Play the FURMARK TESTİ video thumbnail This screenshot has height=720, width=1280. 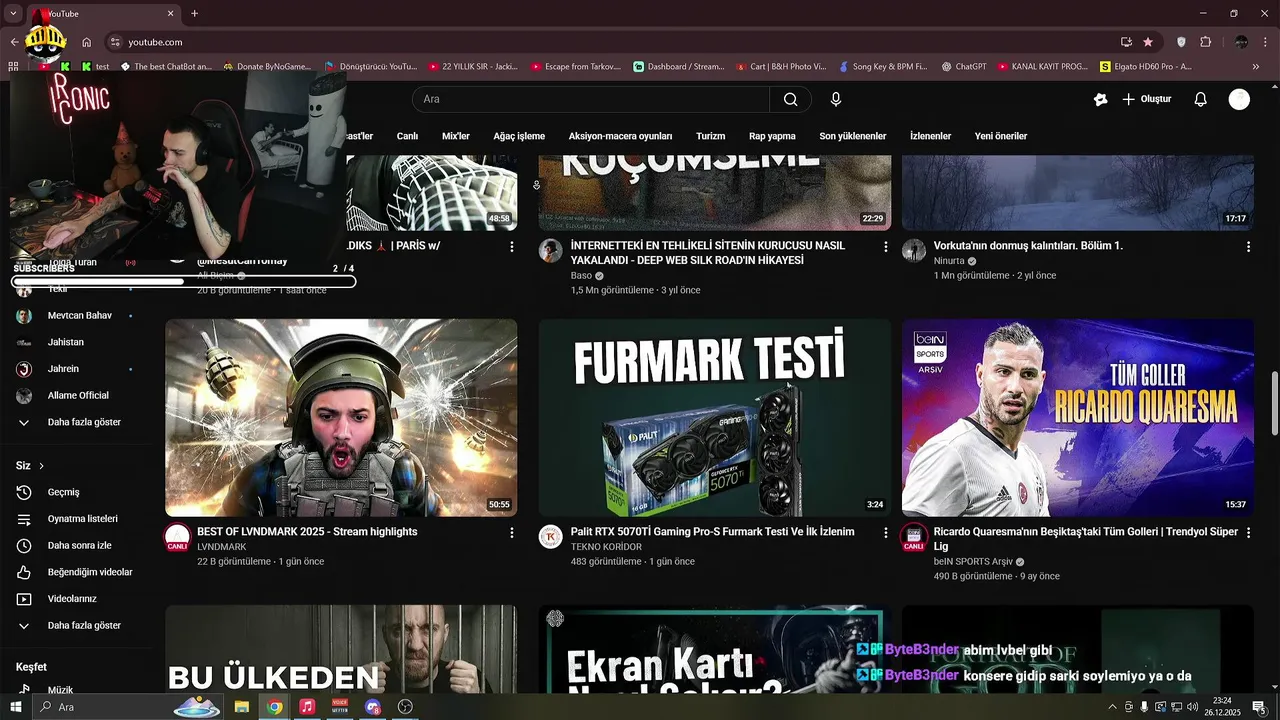click(x=715, y=418)
